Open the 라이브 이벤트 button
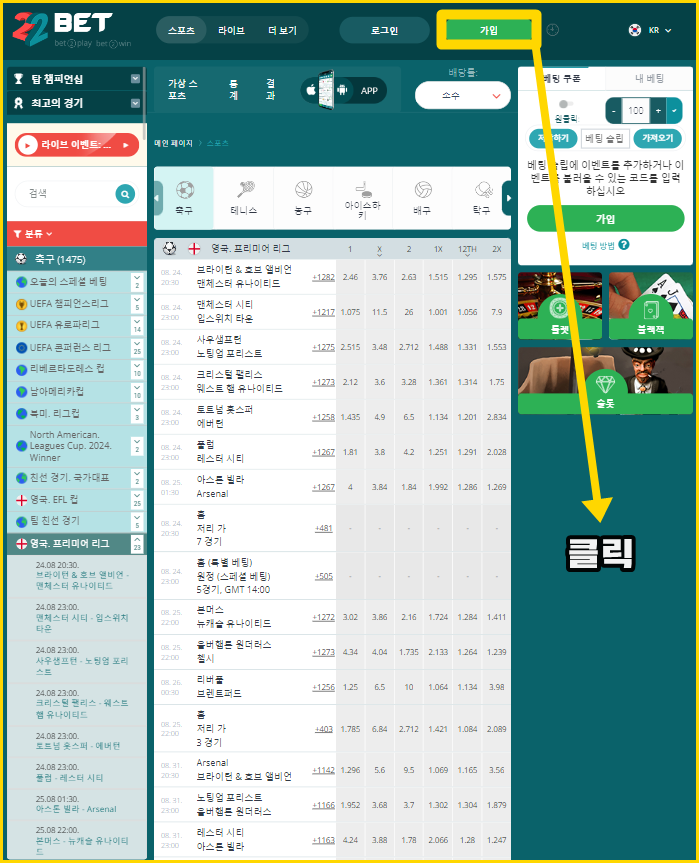 click(77, 145)
